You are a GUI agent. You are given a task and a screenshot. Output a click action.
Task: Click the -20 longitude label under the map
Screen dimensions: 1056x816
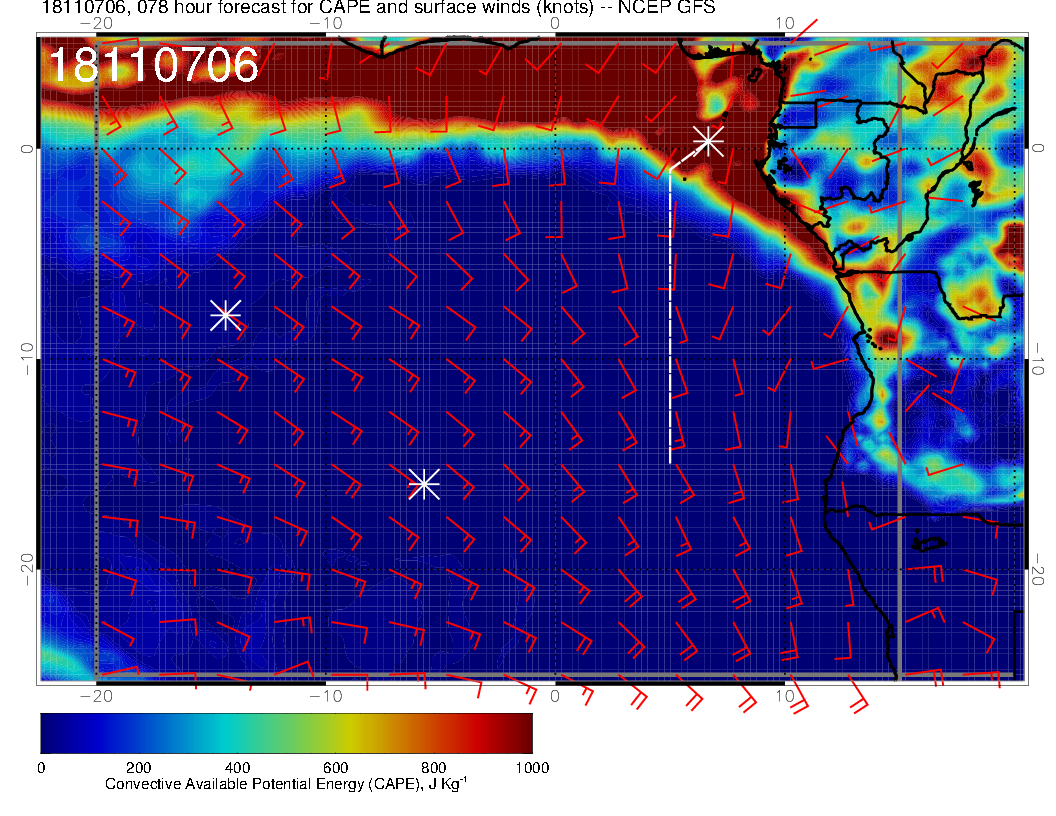click(x=95, y=695)
